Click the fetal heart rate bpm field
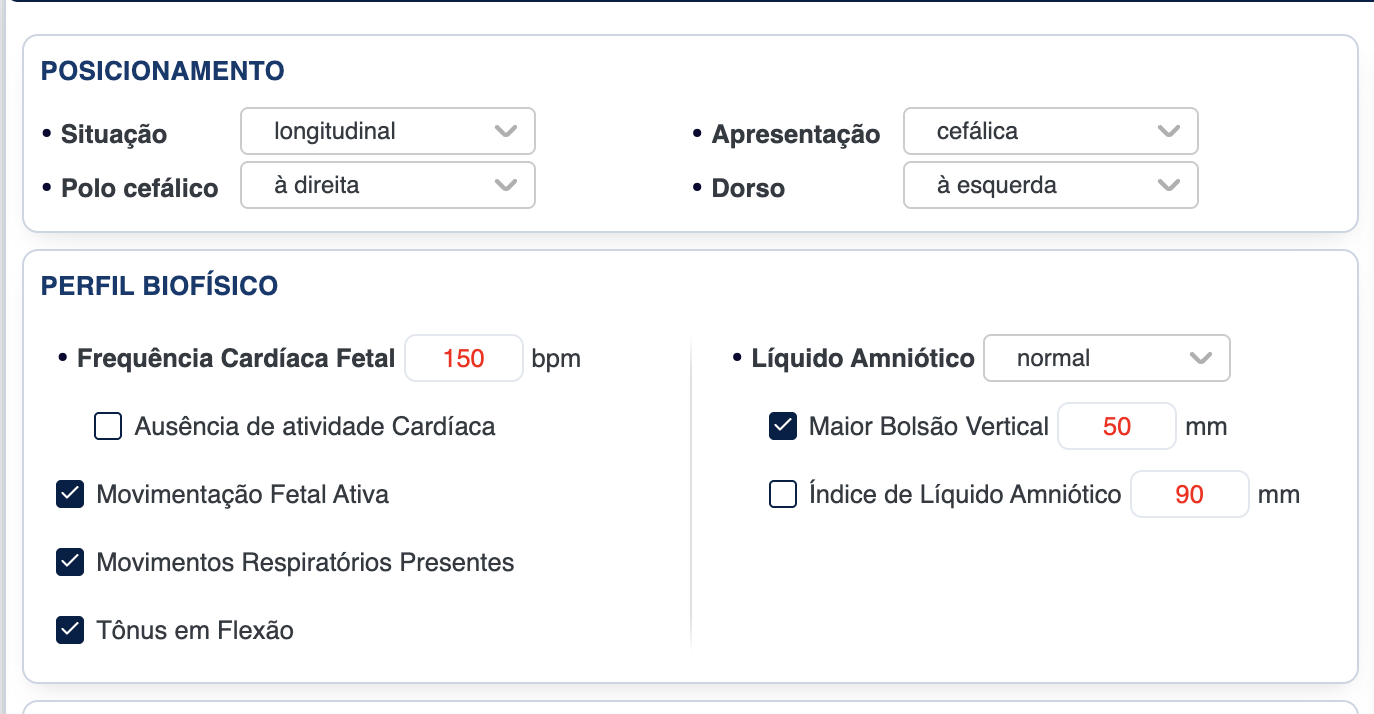Image resolution: width=1374 pixels, height=714 pixels. [x=464, y=358]
